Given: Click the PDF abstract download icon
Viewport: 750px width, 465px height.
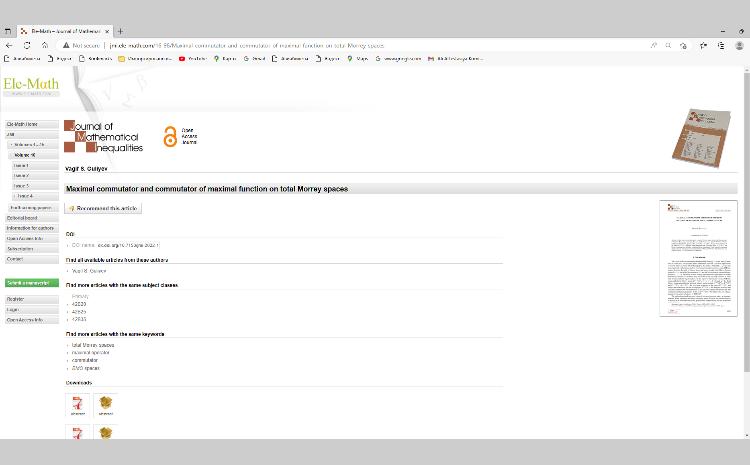Looking at the screenshot, I should [x=77, y=404].
